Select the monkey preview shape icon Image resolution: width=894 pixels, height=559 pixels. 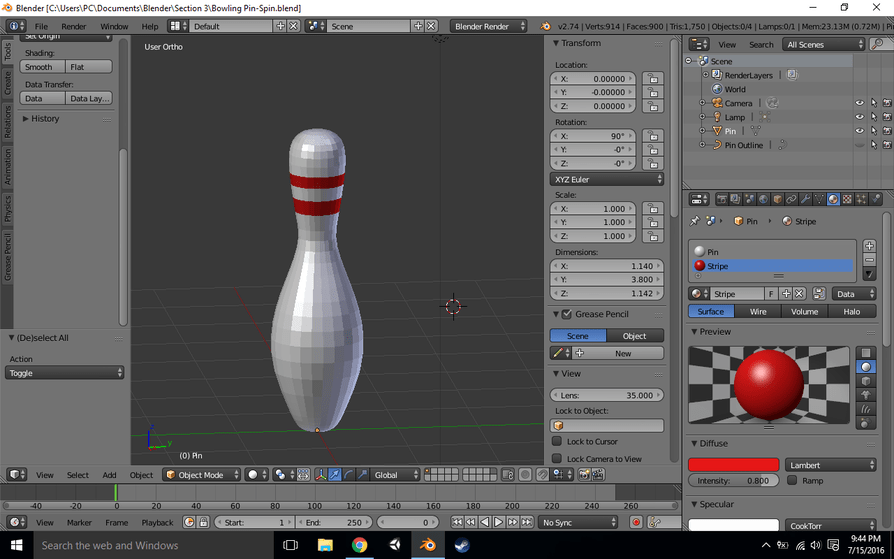tap(867, 395)
